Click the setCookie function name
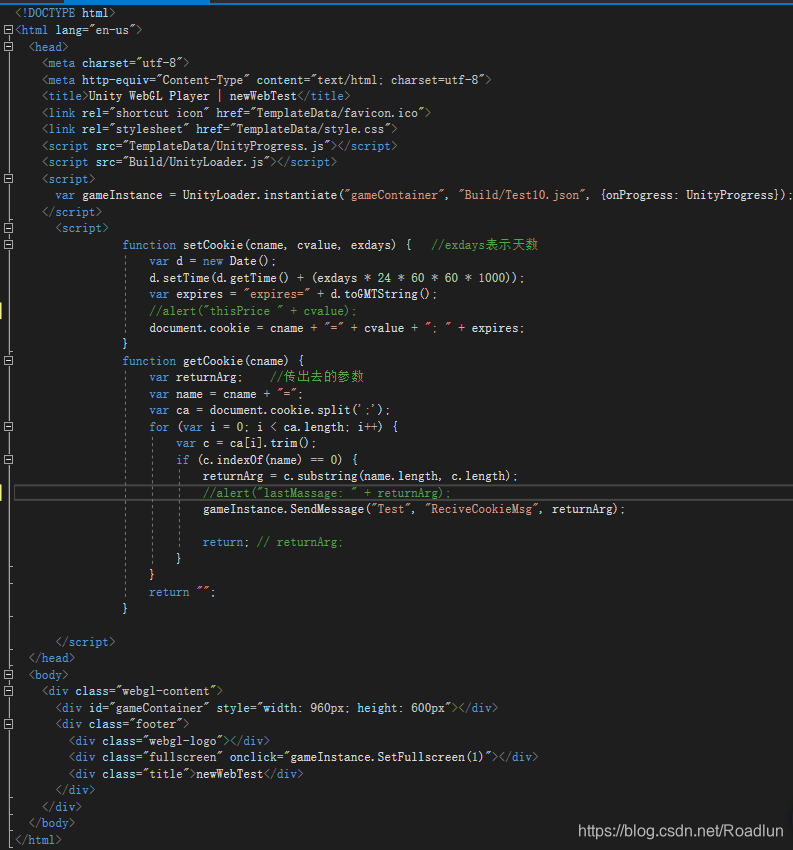This screenshot has width=793, height=850. [x=213, y=245]
